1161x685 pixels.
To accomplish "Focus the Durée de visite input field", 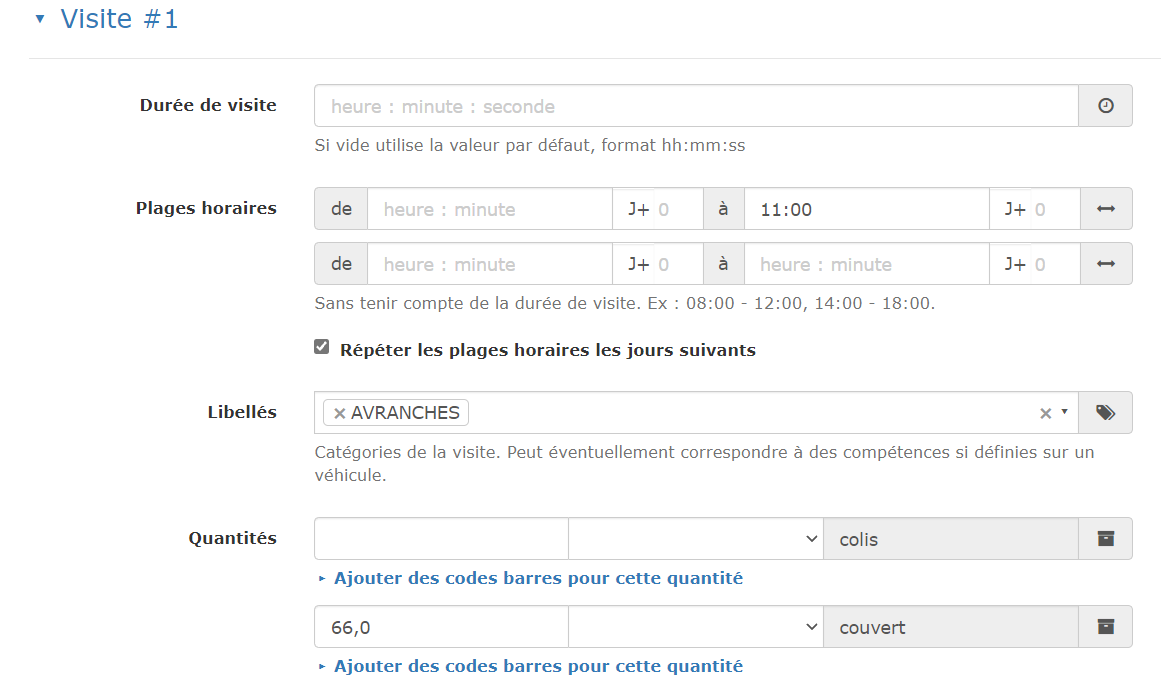I will coord(696,106).
